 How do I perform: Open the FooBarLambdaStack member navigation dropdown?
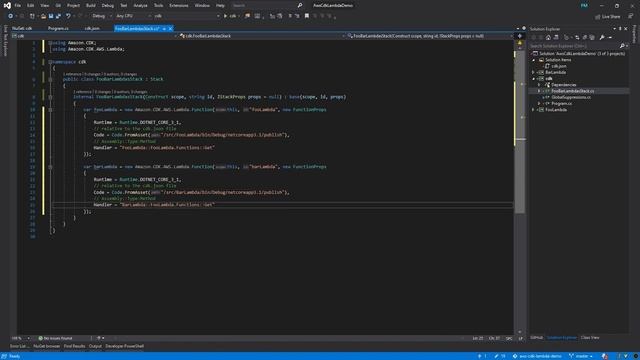[x=430, y=36]
